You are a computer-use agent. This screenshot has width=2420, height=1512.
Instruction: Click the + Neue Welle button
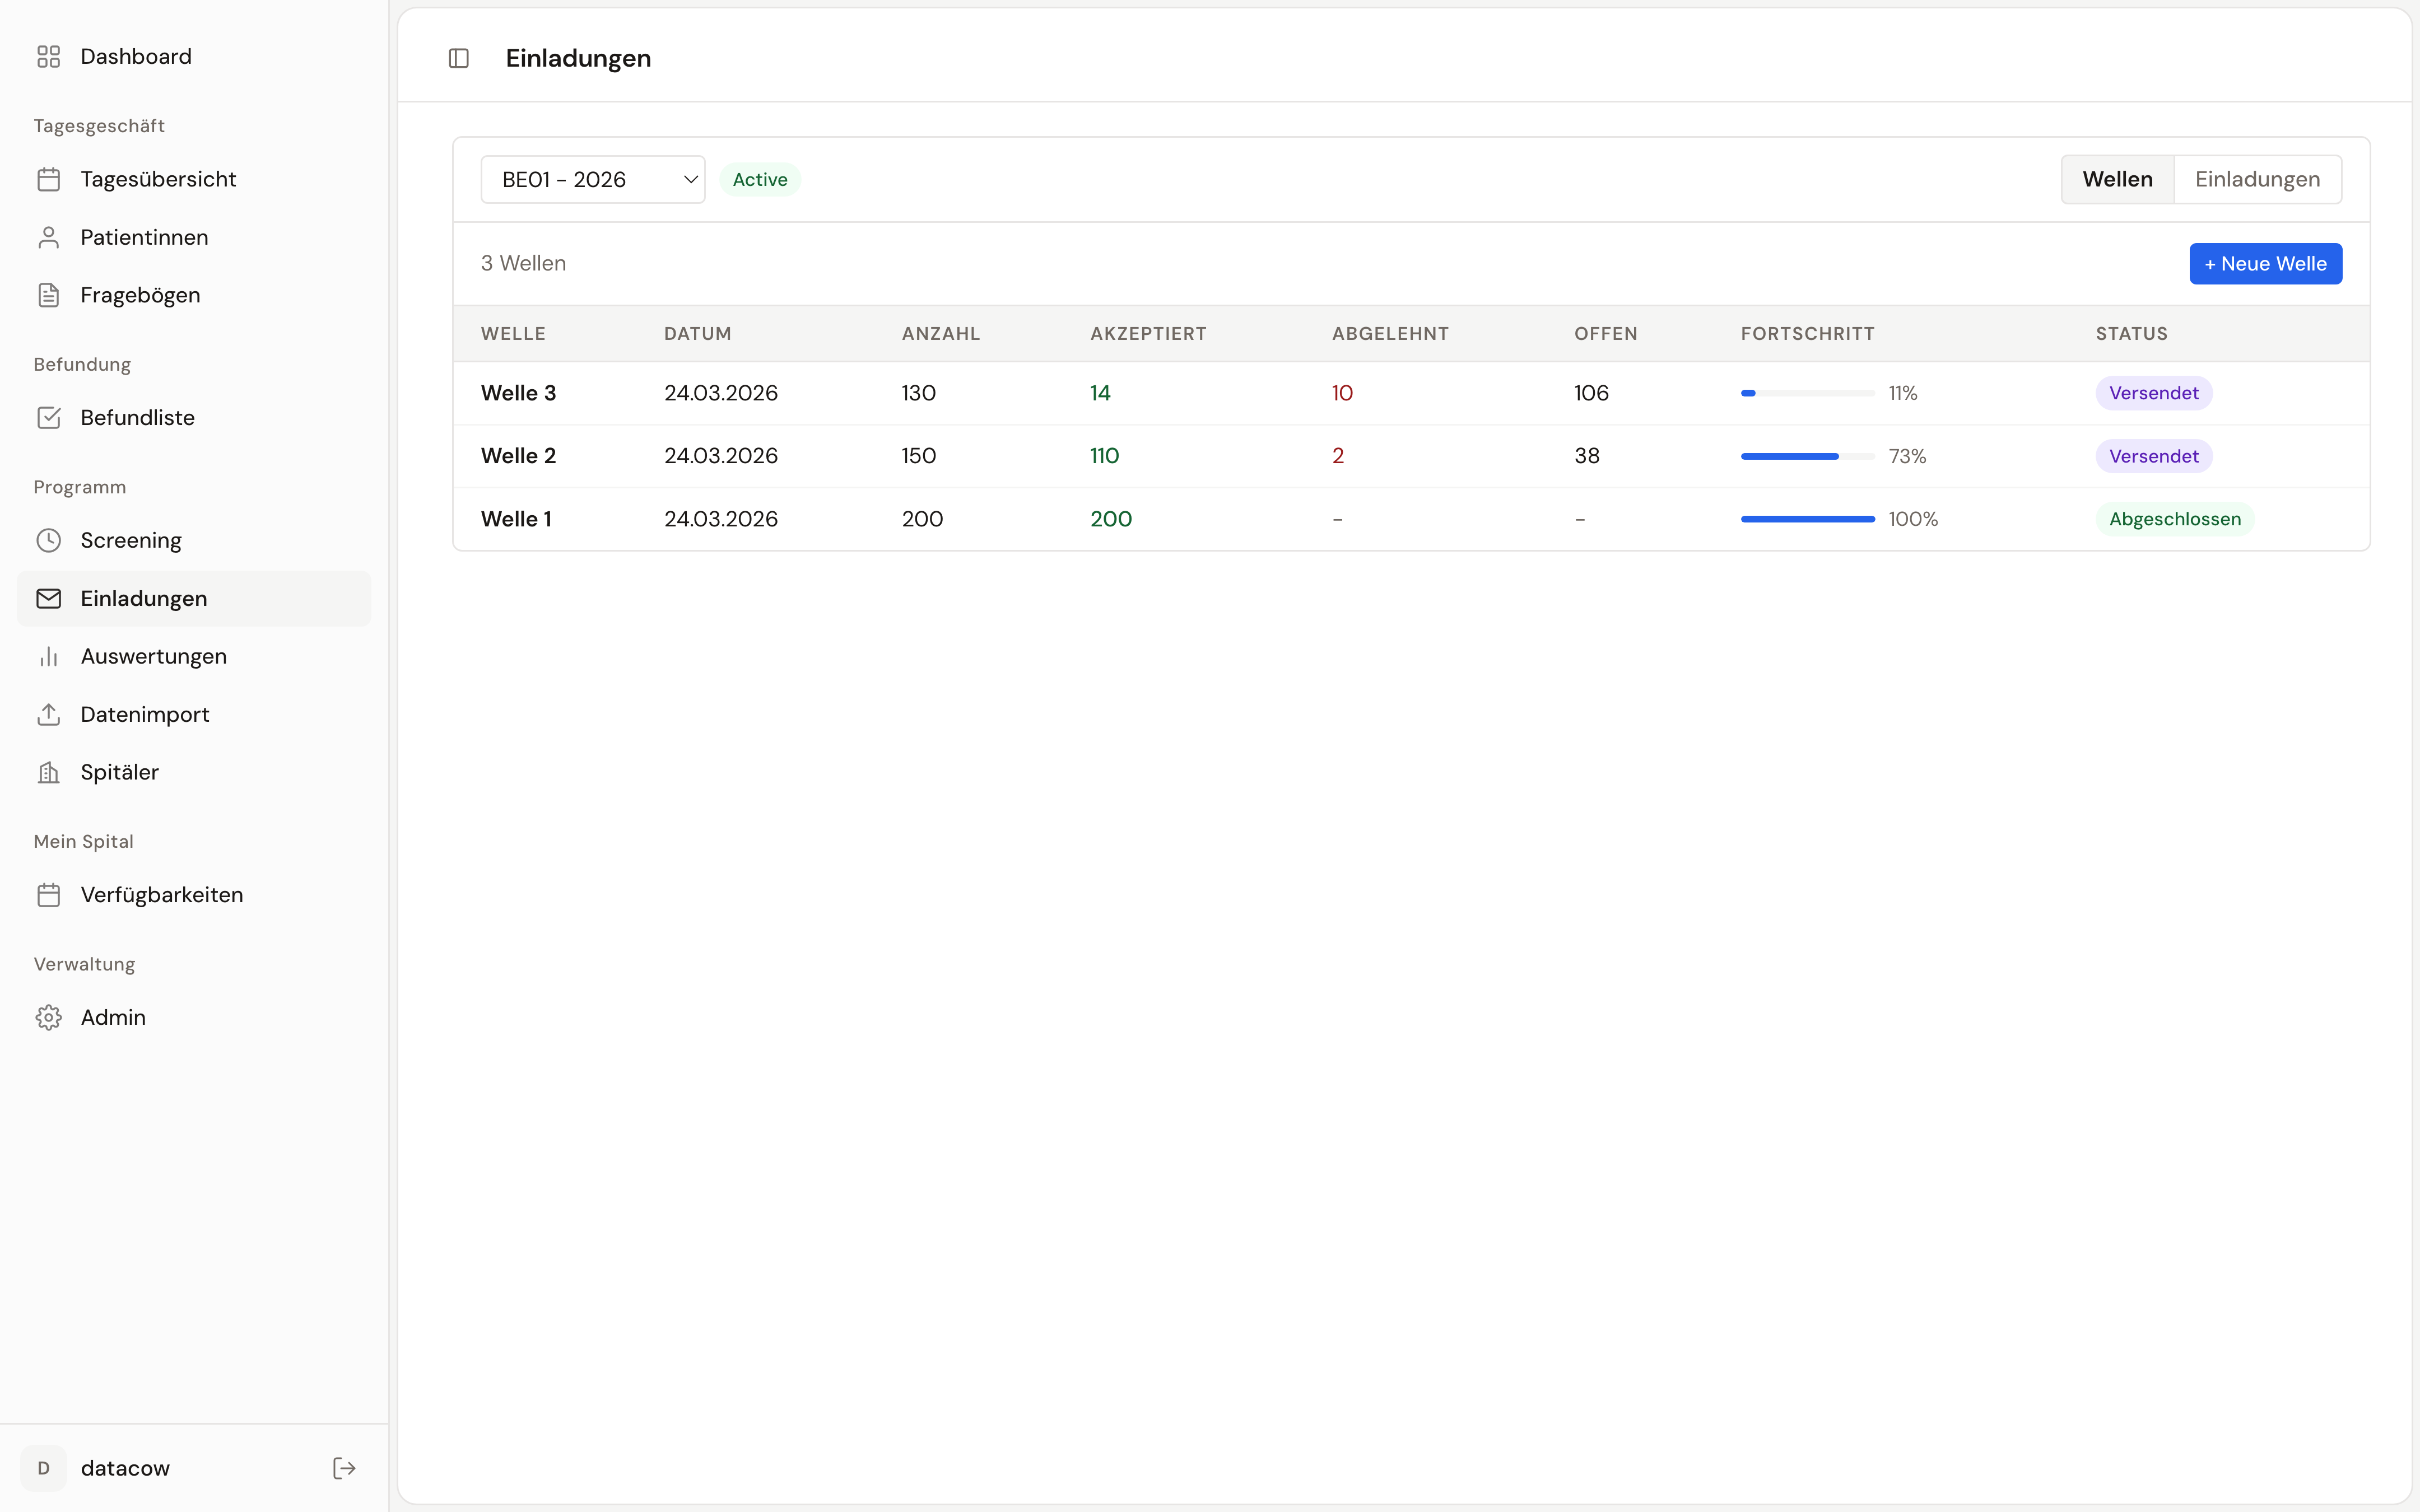click(x=2265, y=263)
